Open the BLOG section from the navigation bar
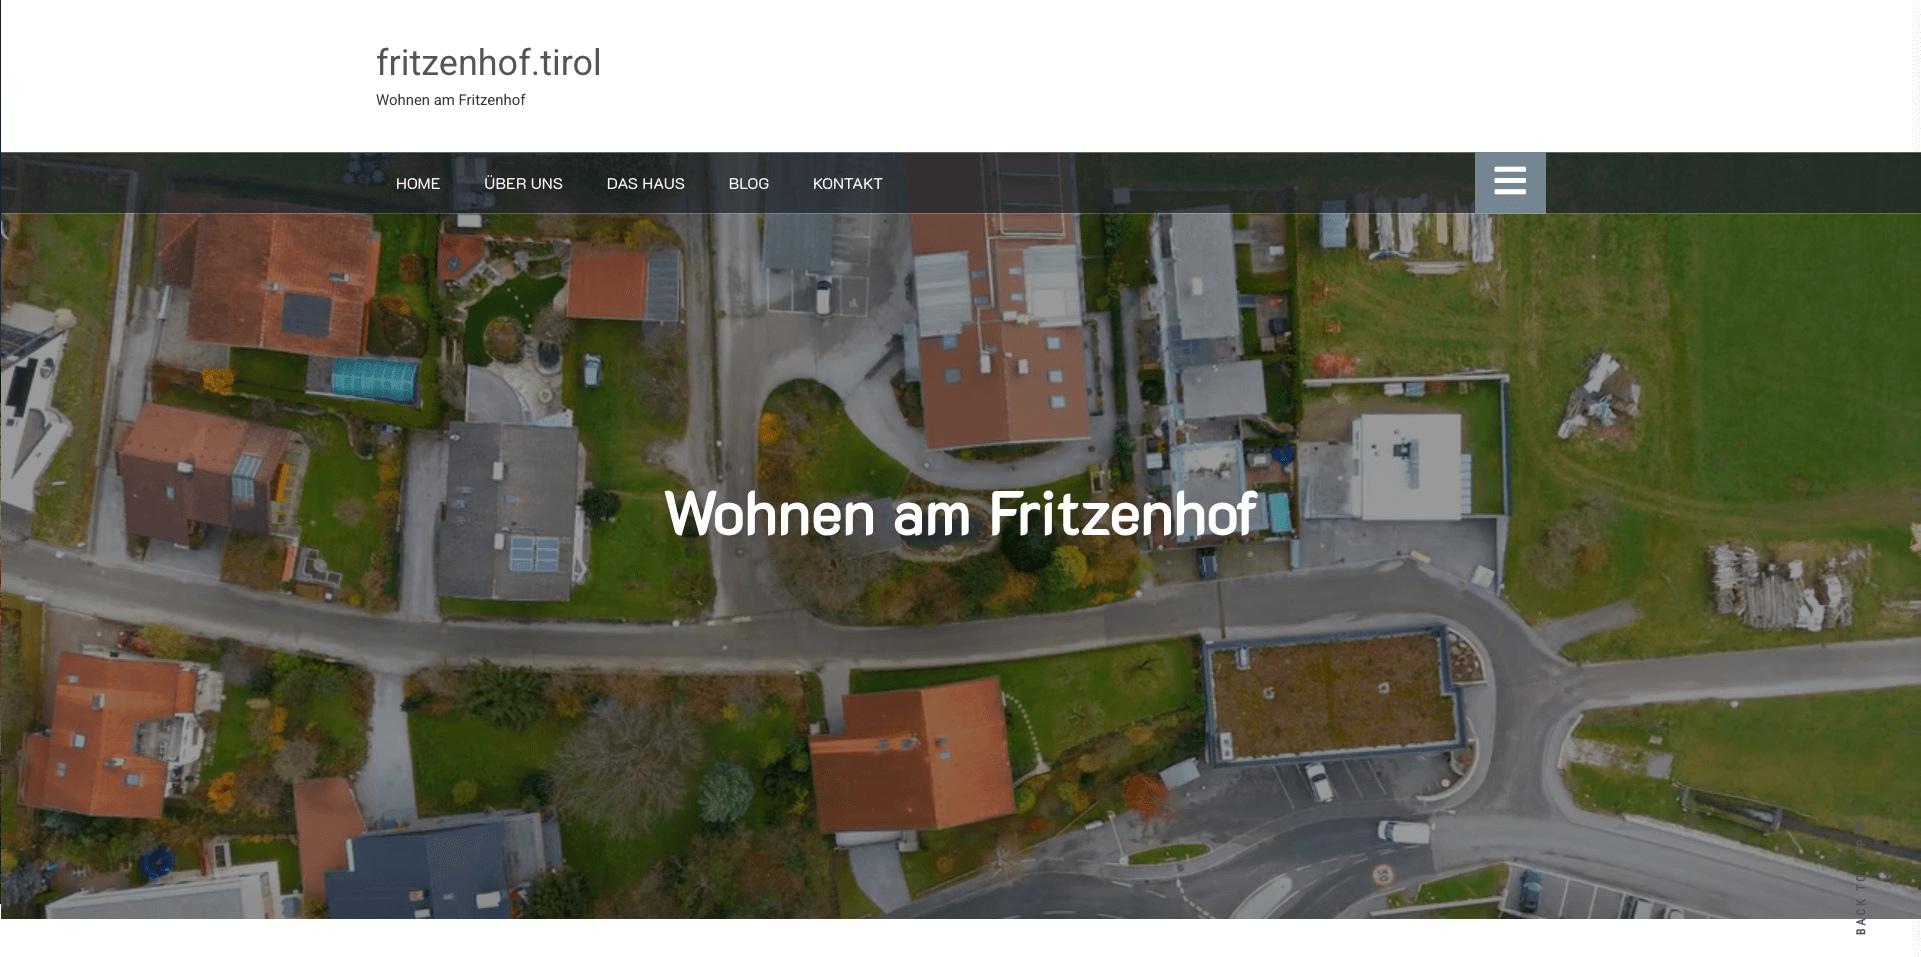Screen dimensions: 1921x957 click(748, 184)
